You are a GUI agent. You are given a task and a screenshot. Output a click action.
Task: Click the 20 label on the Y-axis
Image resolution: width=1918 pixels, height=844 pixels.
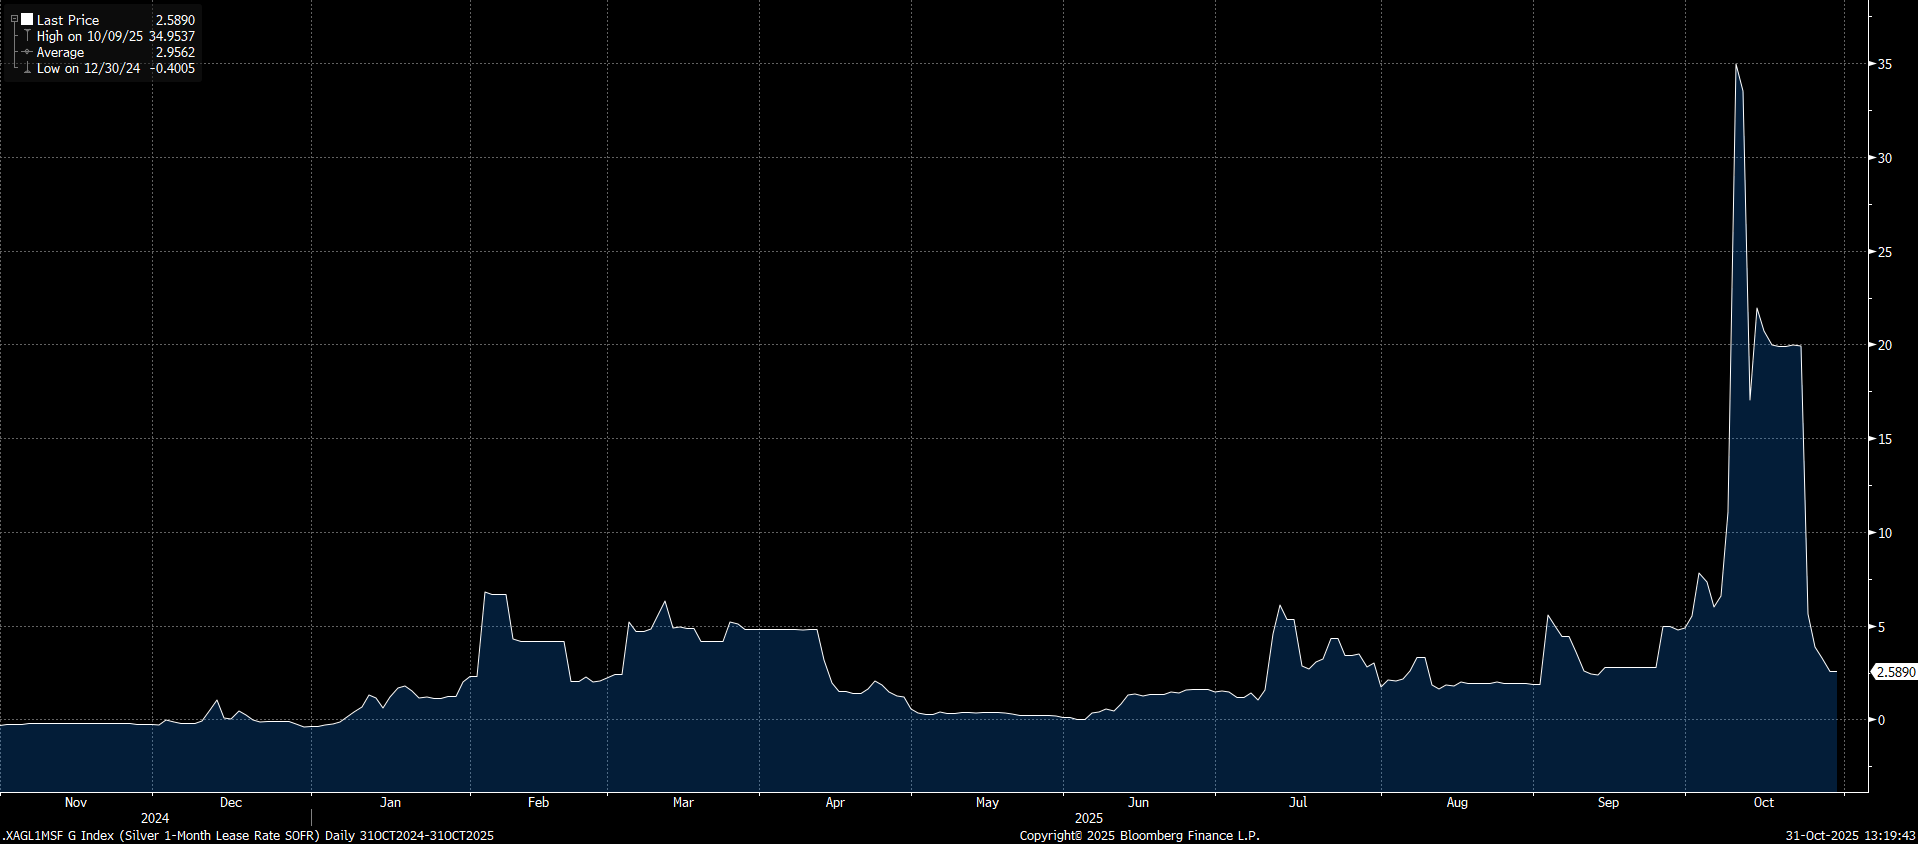[1884, 345]
